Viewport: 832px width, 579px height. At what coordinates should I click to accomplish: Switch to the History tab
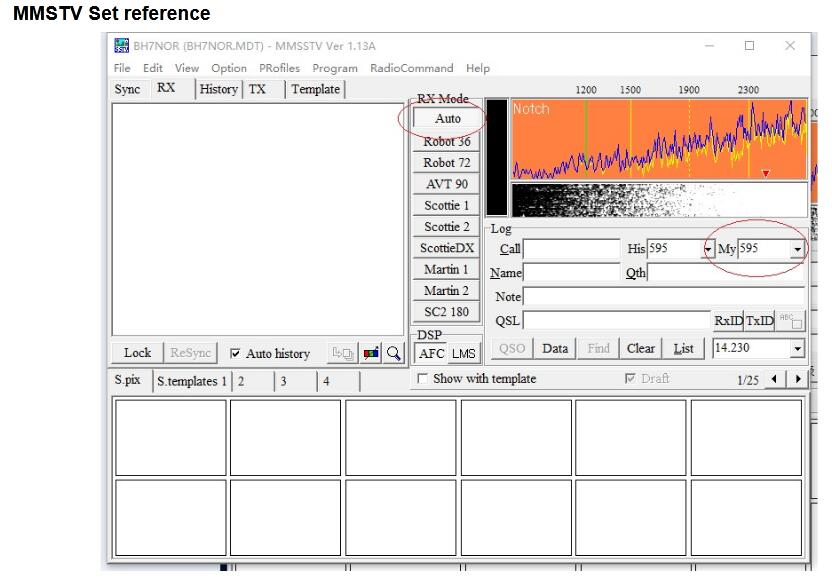[218, 89]
